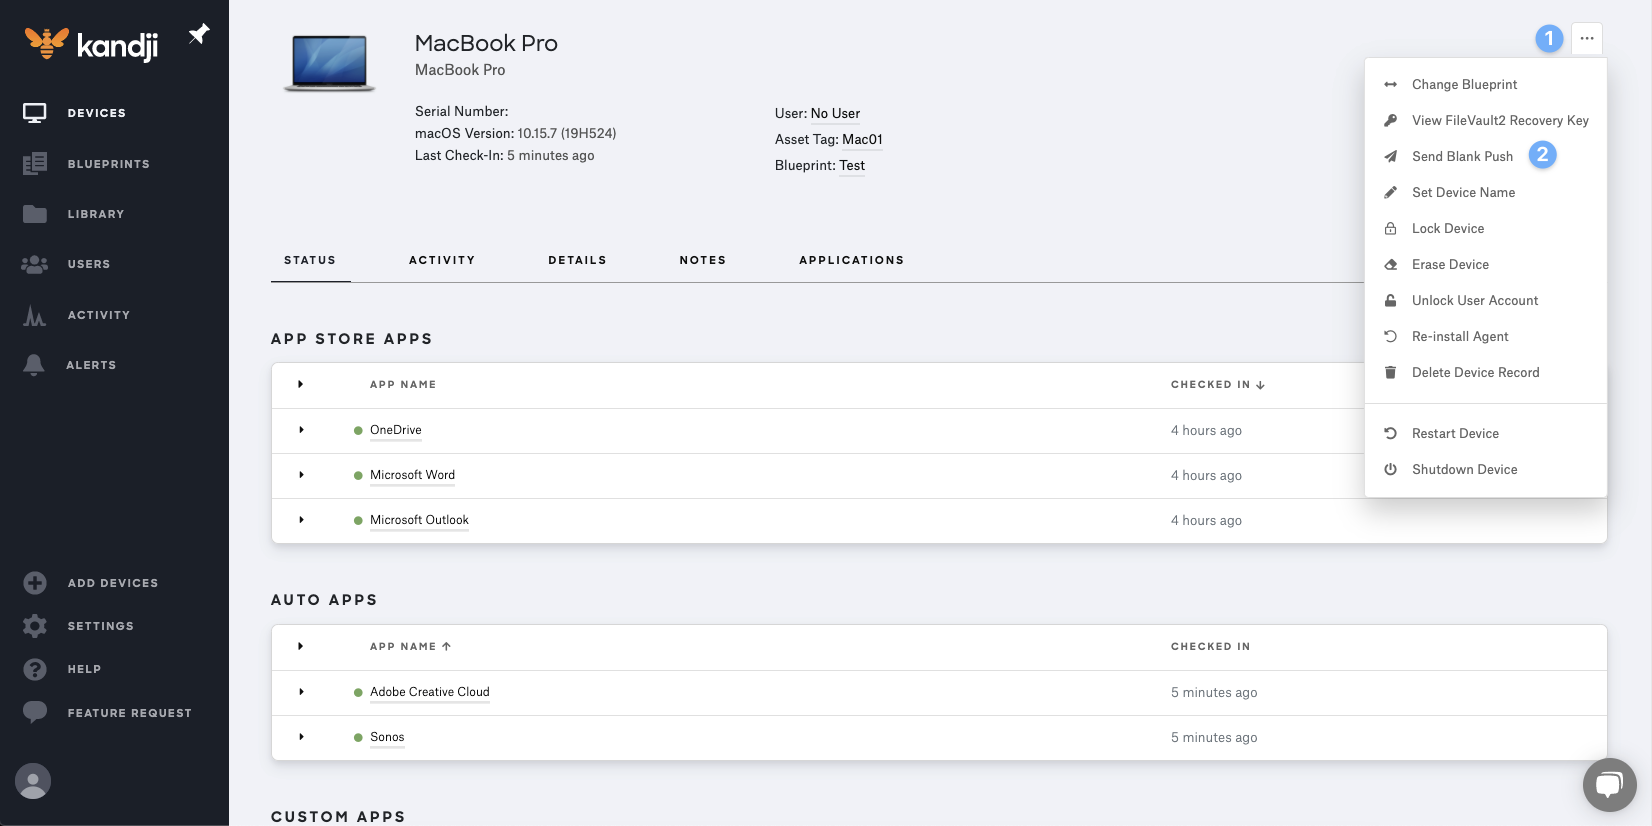The image size is (1652, 826).
Task: Open the Activity graph icon
Action: pyautogui.click(x=35, y=316)
